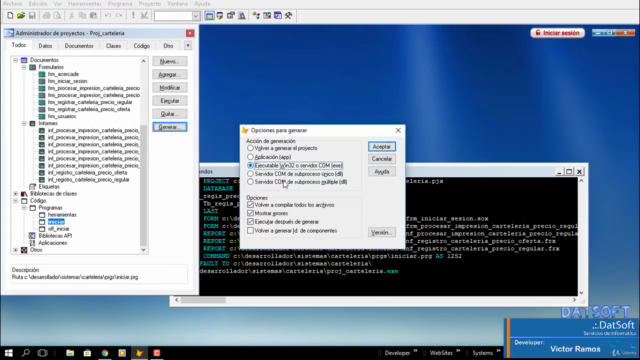Click the Print toolbar icon
This screenshot has width=640, height=360.
pyautogui.click(x=47, y=16)
